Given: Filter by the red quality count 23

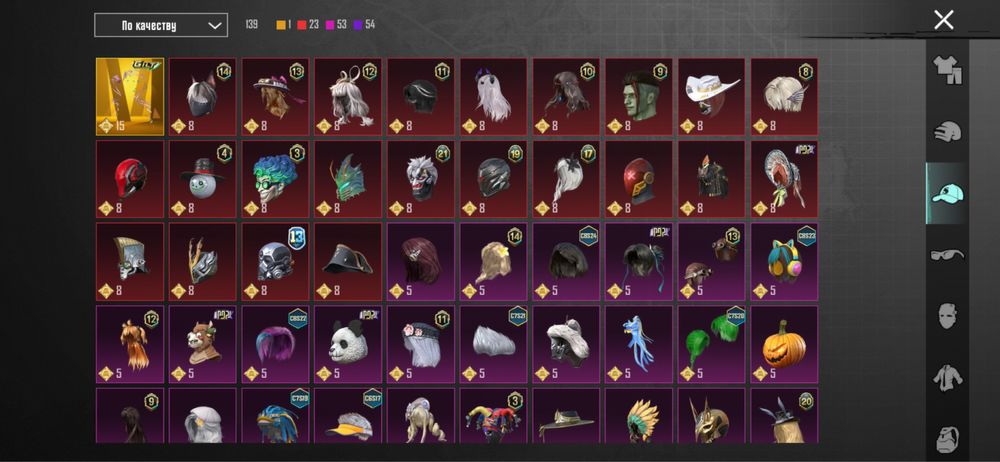Looking at the screenshot, I should click(x=308, y=25).
